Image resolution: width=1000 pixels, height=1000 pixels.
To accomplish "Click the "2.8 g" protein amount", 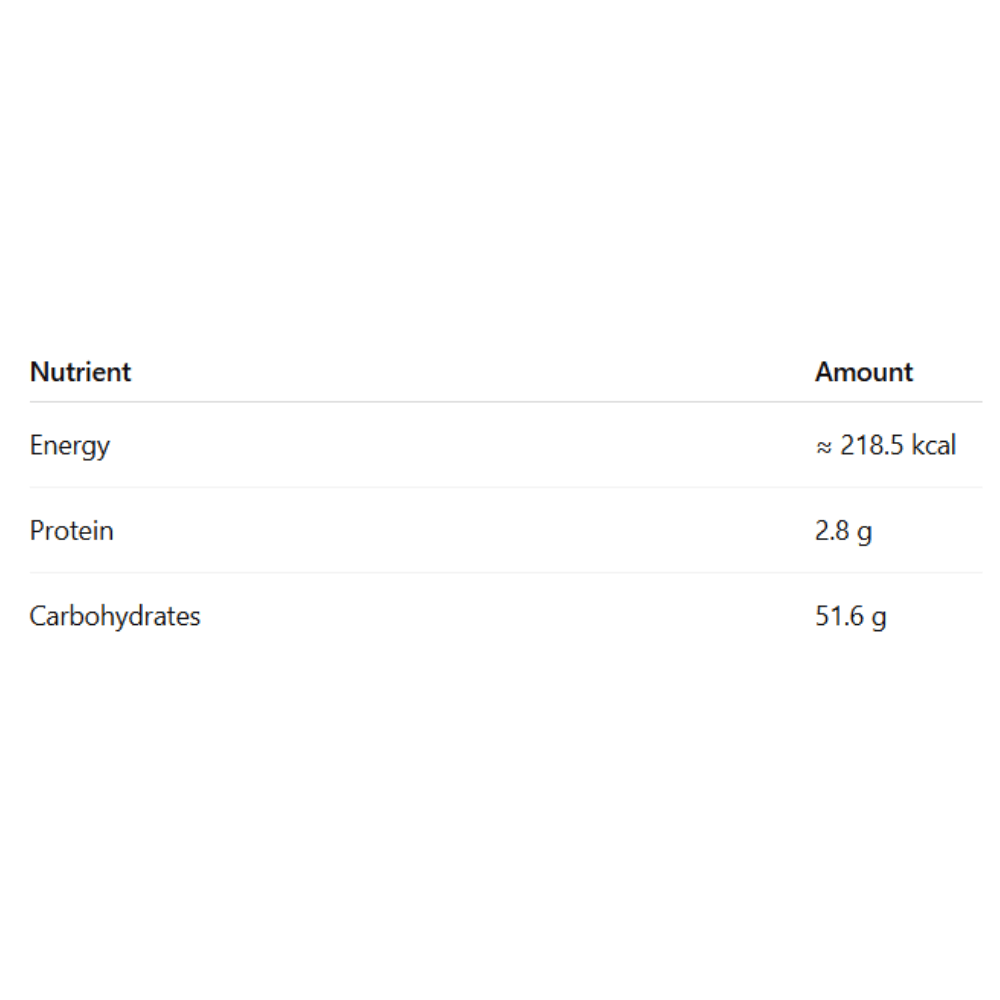I will pos(843,530).
